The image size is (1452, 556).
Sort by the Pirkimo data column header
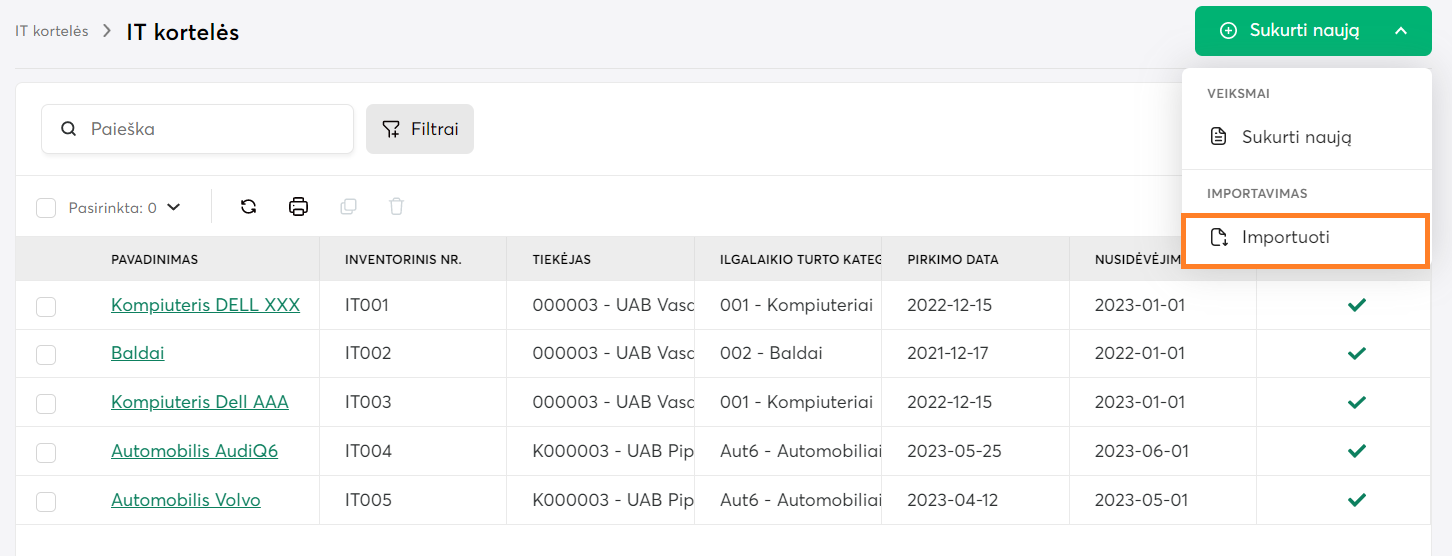[953, 260]
